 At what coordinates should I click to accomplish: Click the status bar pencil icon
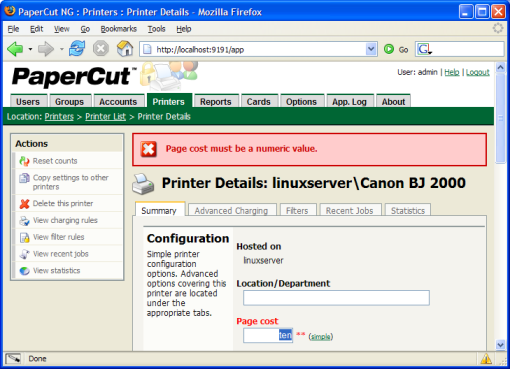point(13,359)
